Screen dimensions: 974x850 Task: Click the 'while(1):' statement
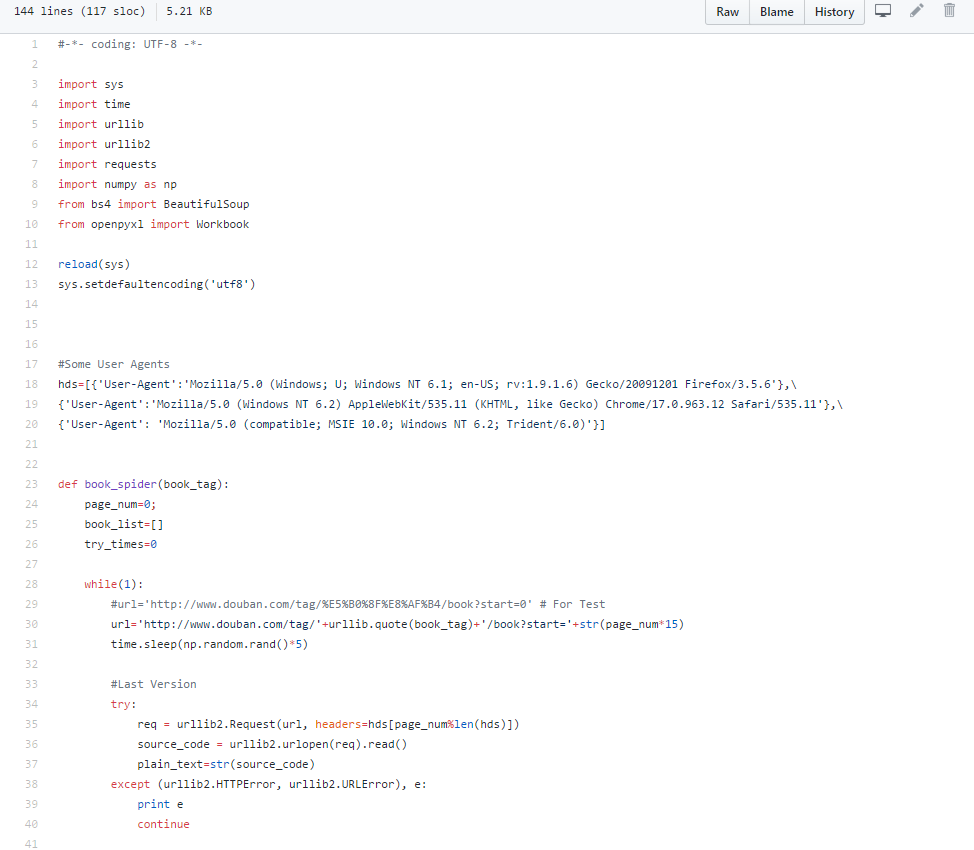pos(114,584)
